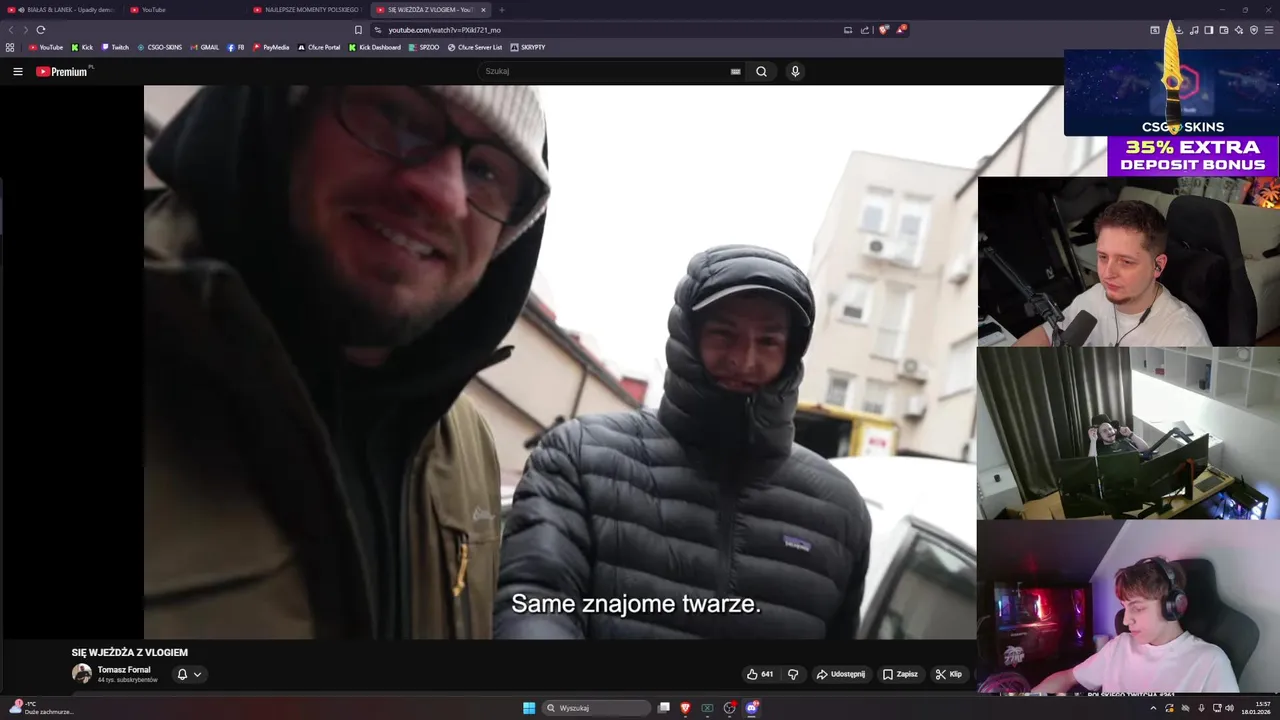
Task: Switch to NAJLEPSZE MOMENTY POLSKIEGO tab
Action: (x=308, y=10)
